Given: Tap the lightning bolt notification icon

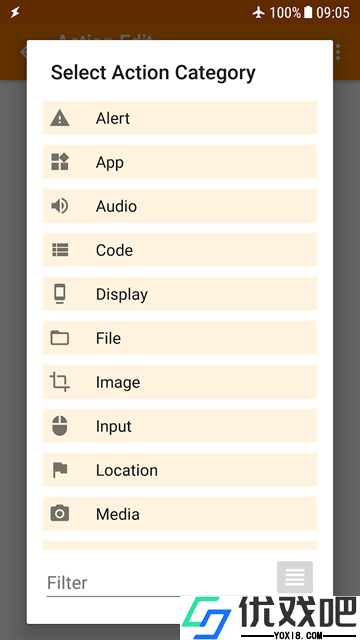Looking at the screenshot, I should tap(15, 12).
